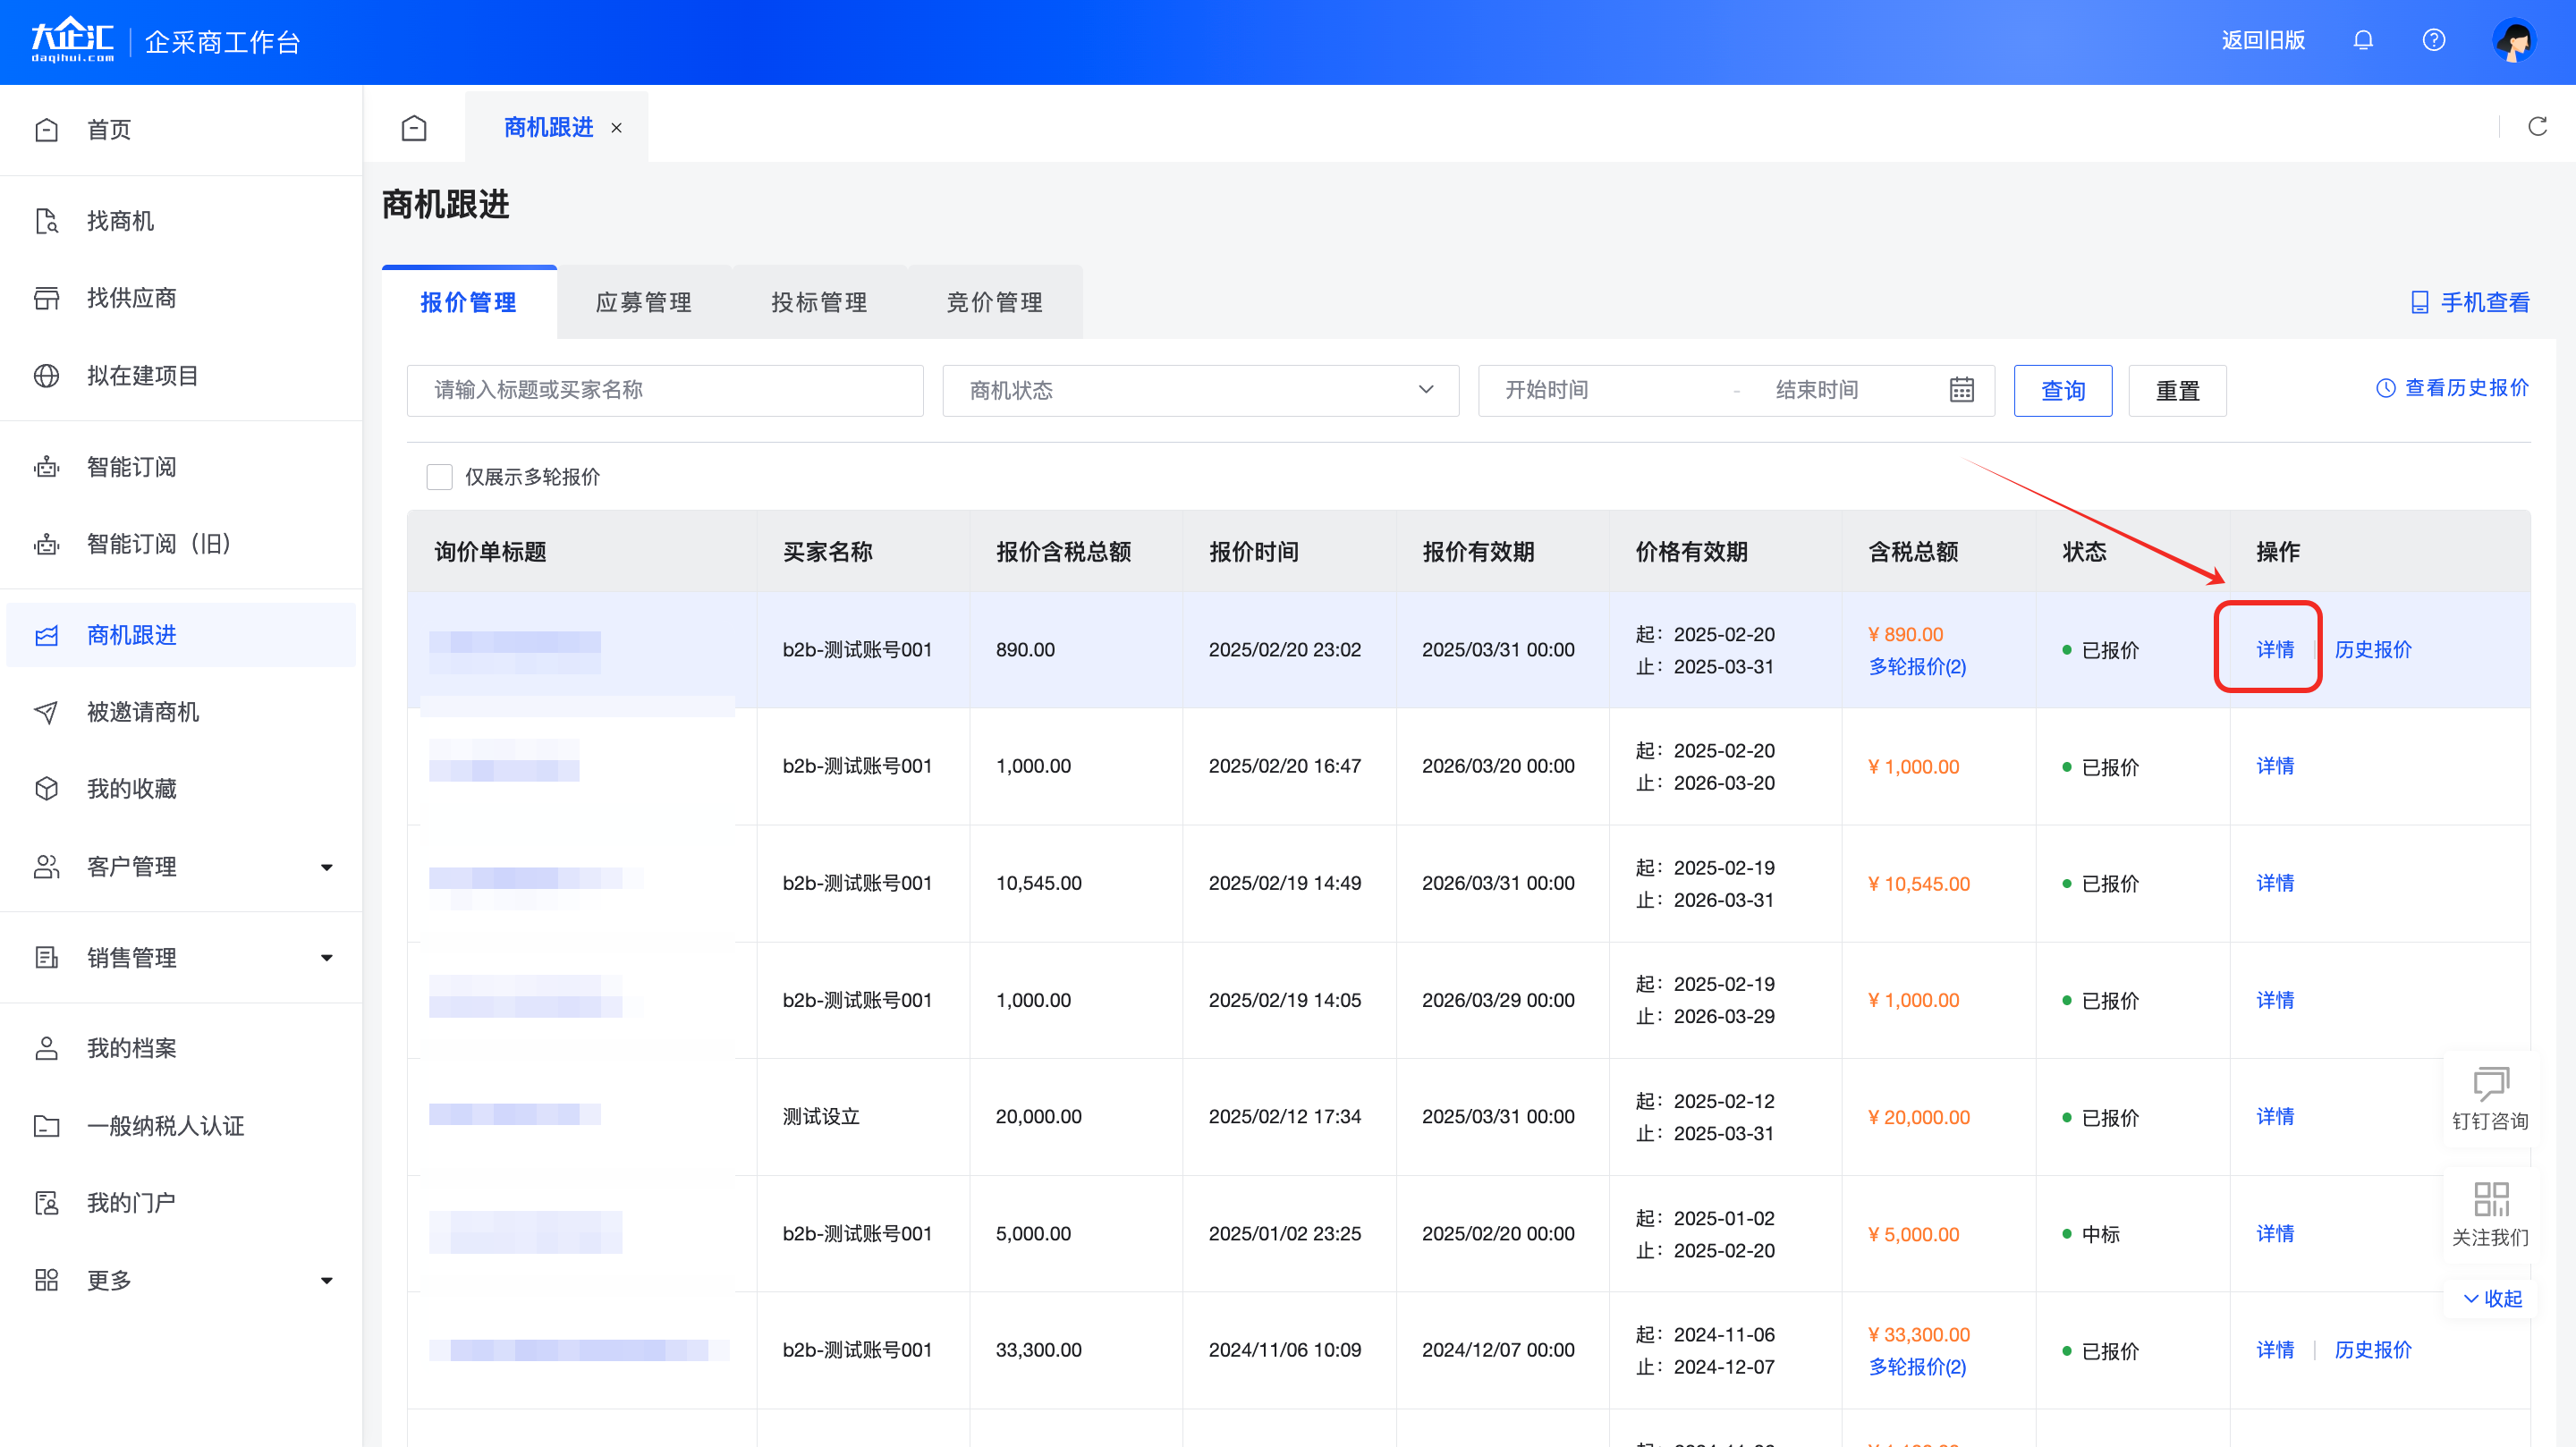Viewport: 2576px width, 1447px height.
Task: Click the 查询 button
Action: 2063,390
